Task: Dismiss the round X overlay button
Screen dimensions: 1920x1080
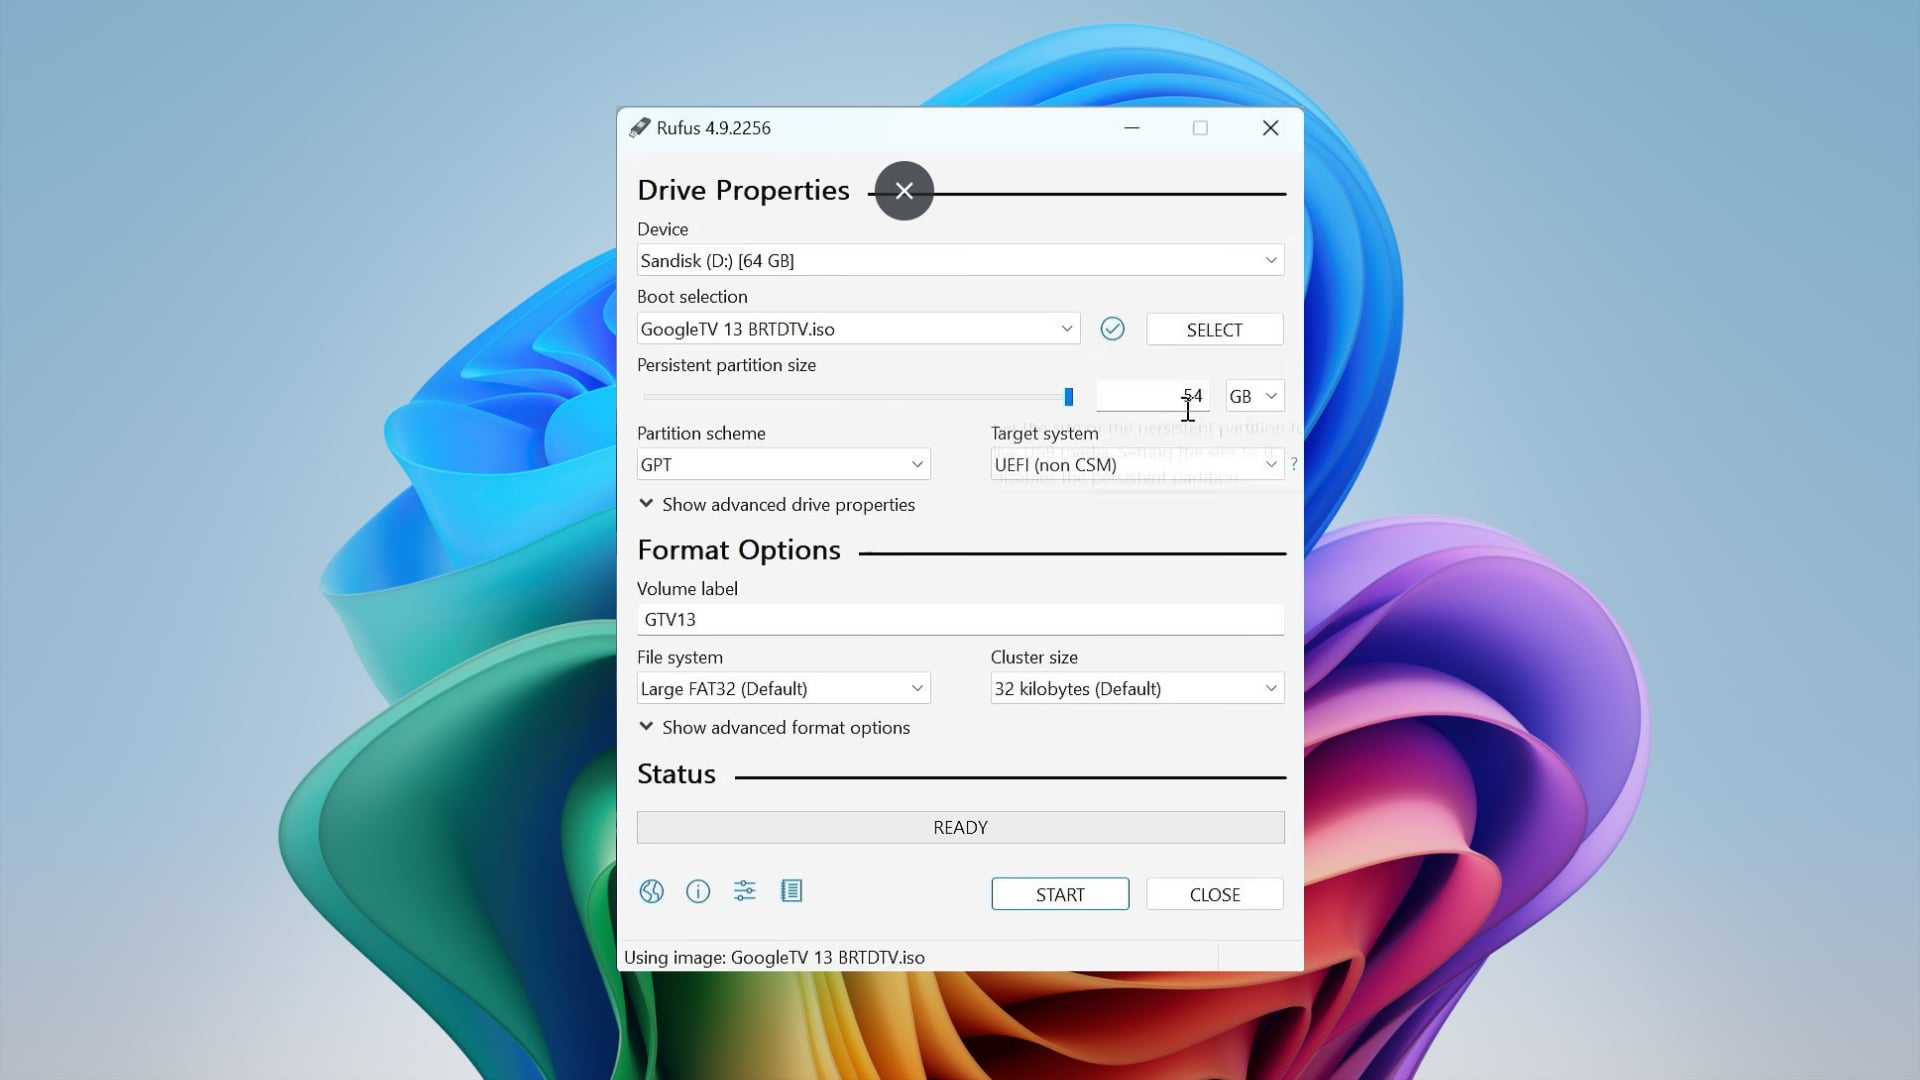Action: 904,191
